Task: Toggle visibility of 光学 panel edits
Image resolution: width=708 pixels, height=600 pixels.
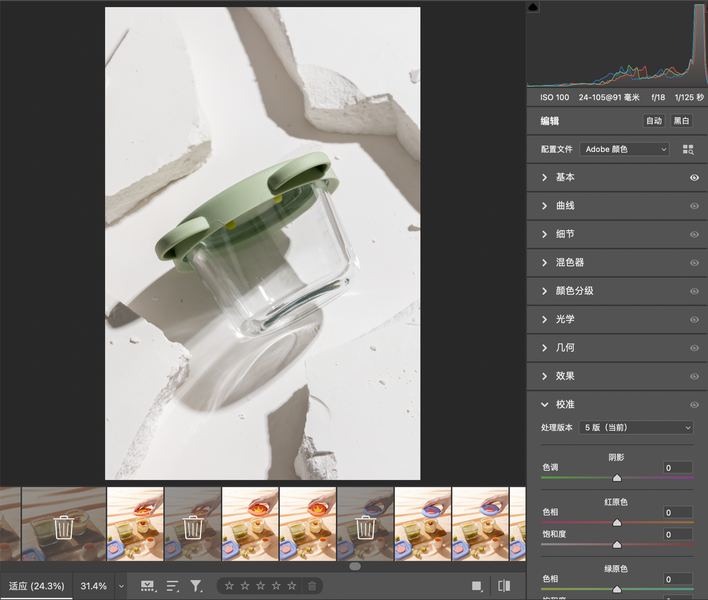Action: (694, 320)
